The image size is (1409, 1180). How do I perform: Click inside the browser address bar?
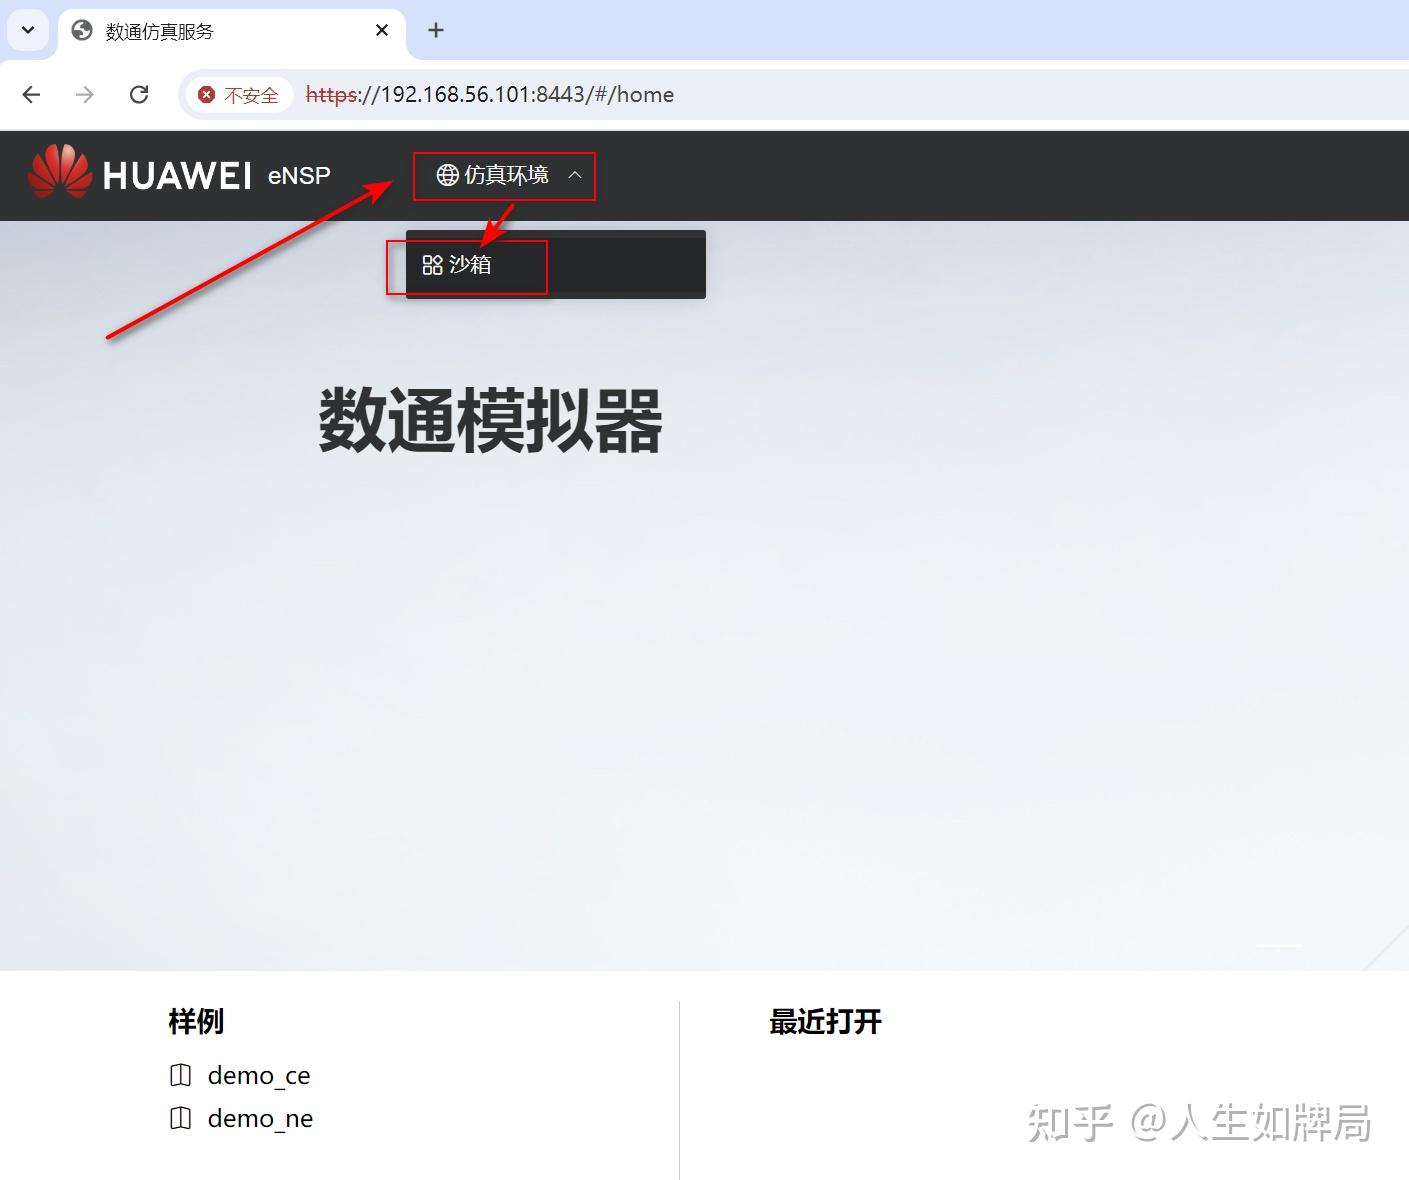pos(700,94)
